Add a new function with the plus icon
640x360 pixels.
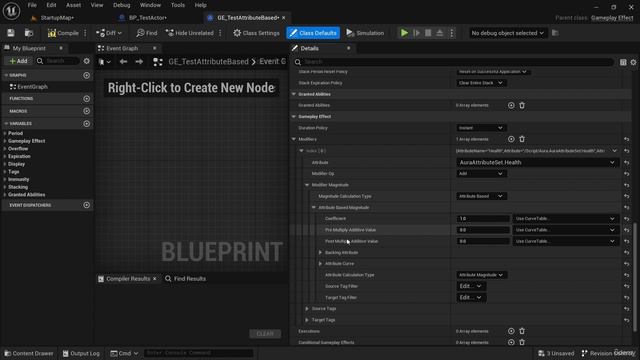tap(87, 99)
